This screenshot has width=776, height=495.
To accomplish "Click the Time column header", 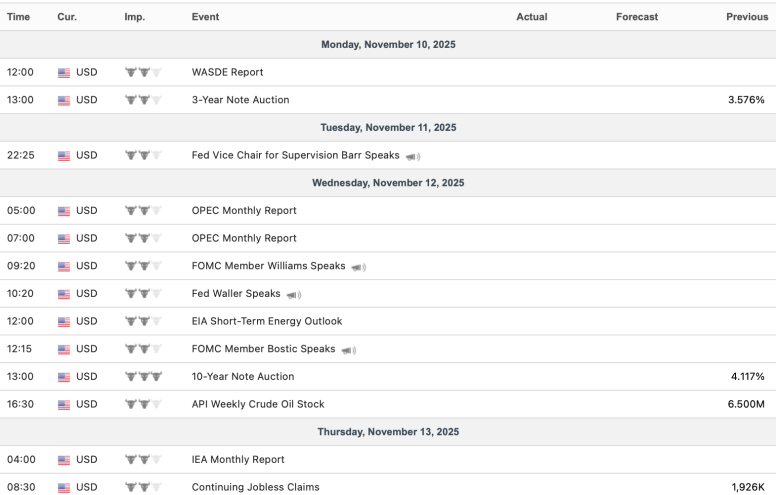I will [18, 17].
